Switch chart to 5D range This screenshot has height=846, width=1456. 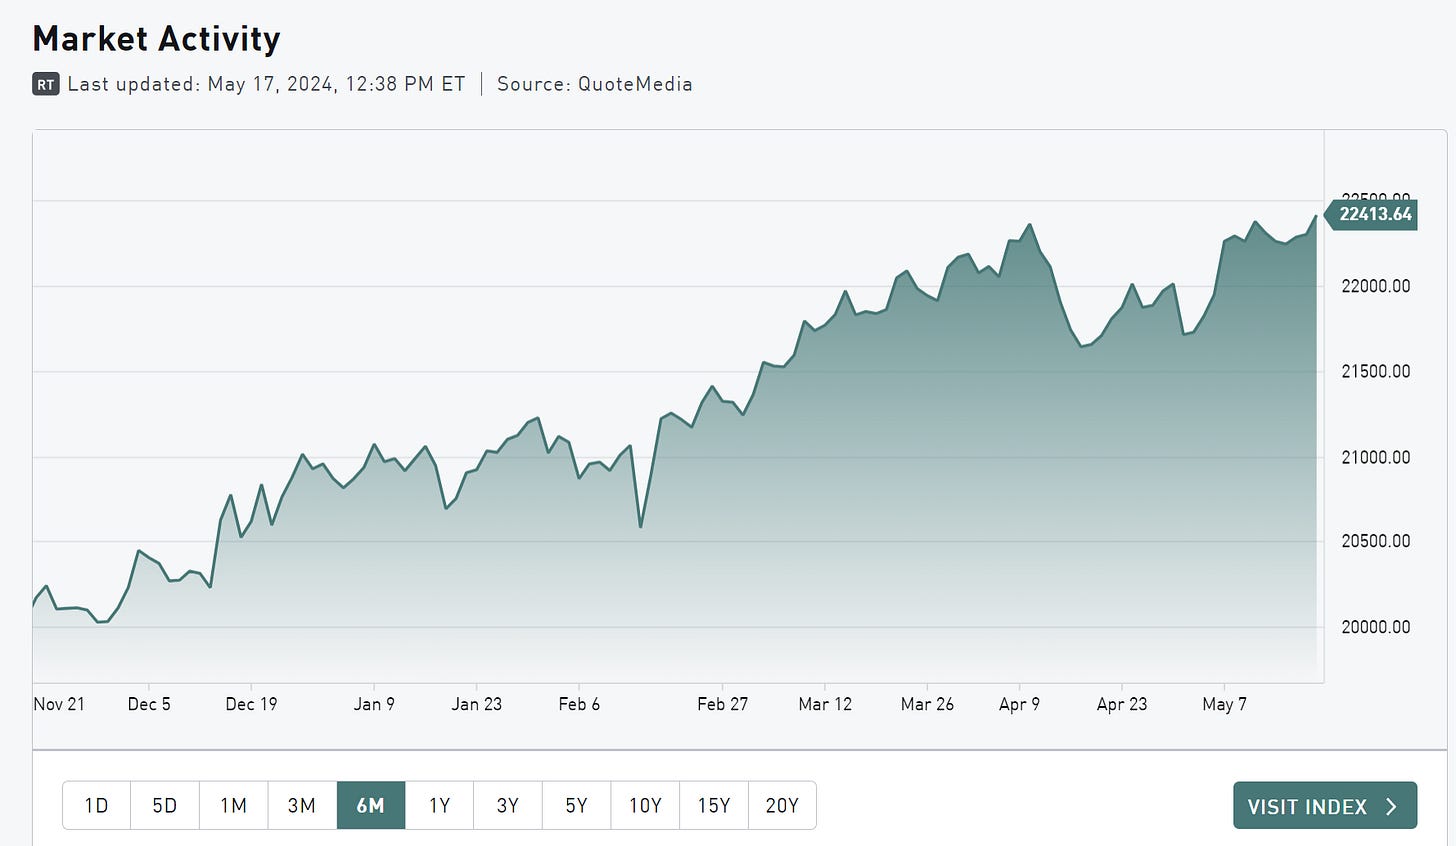(165, 805)
